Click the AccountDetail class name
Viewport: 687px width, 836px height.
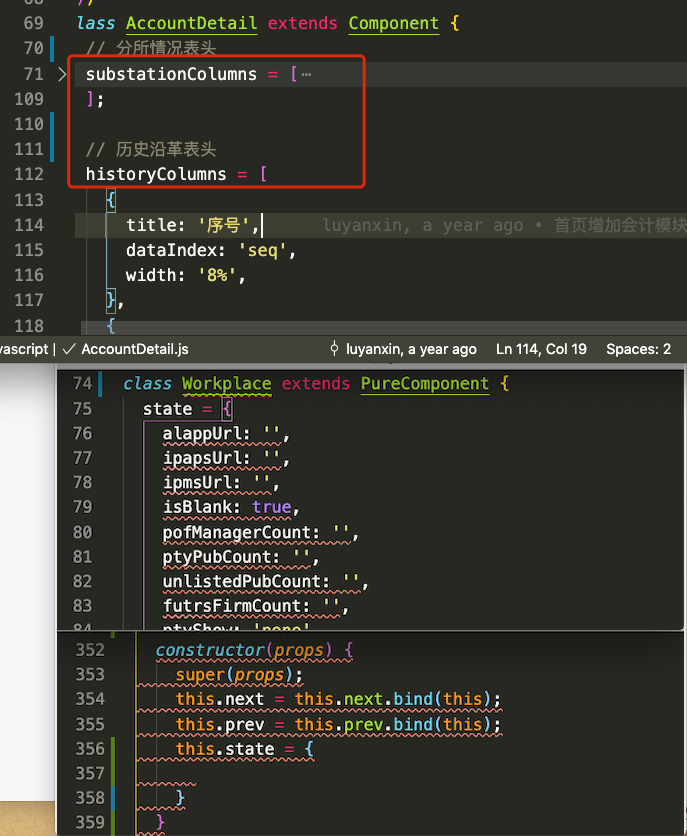click(191, 23)
